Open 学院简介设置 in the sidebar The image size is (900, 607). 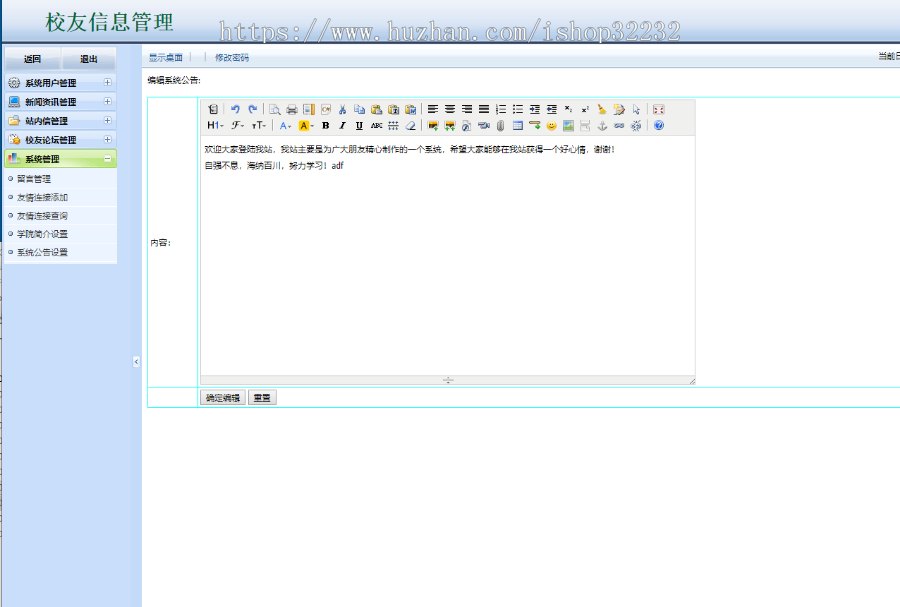coord(42,234)
